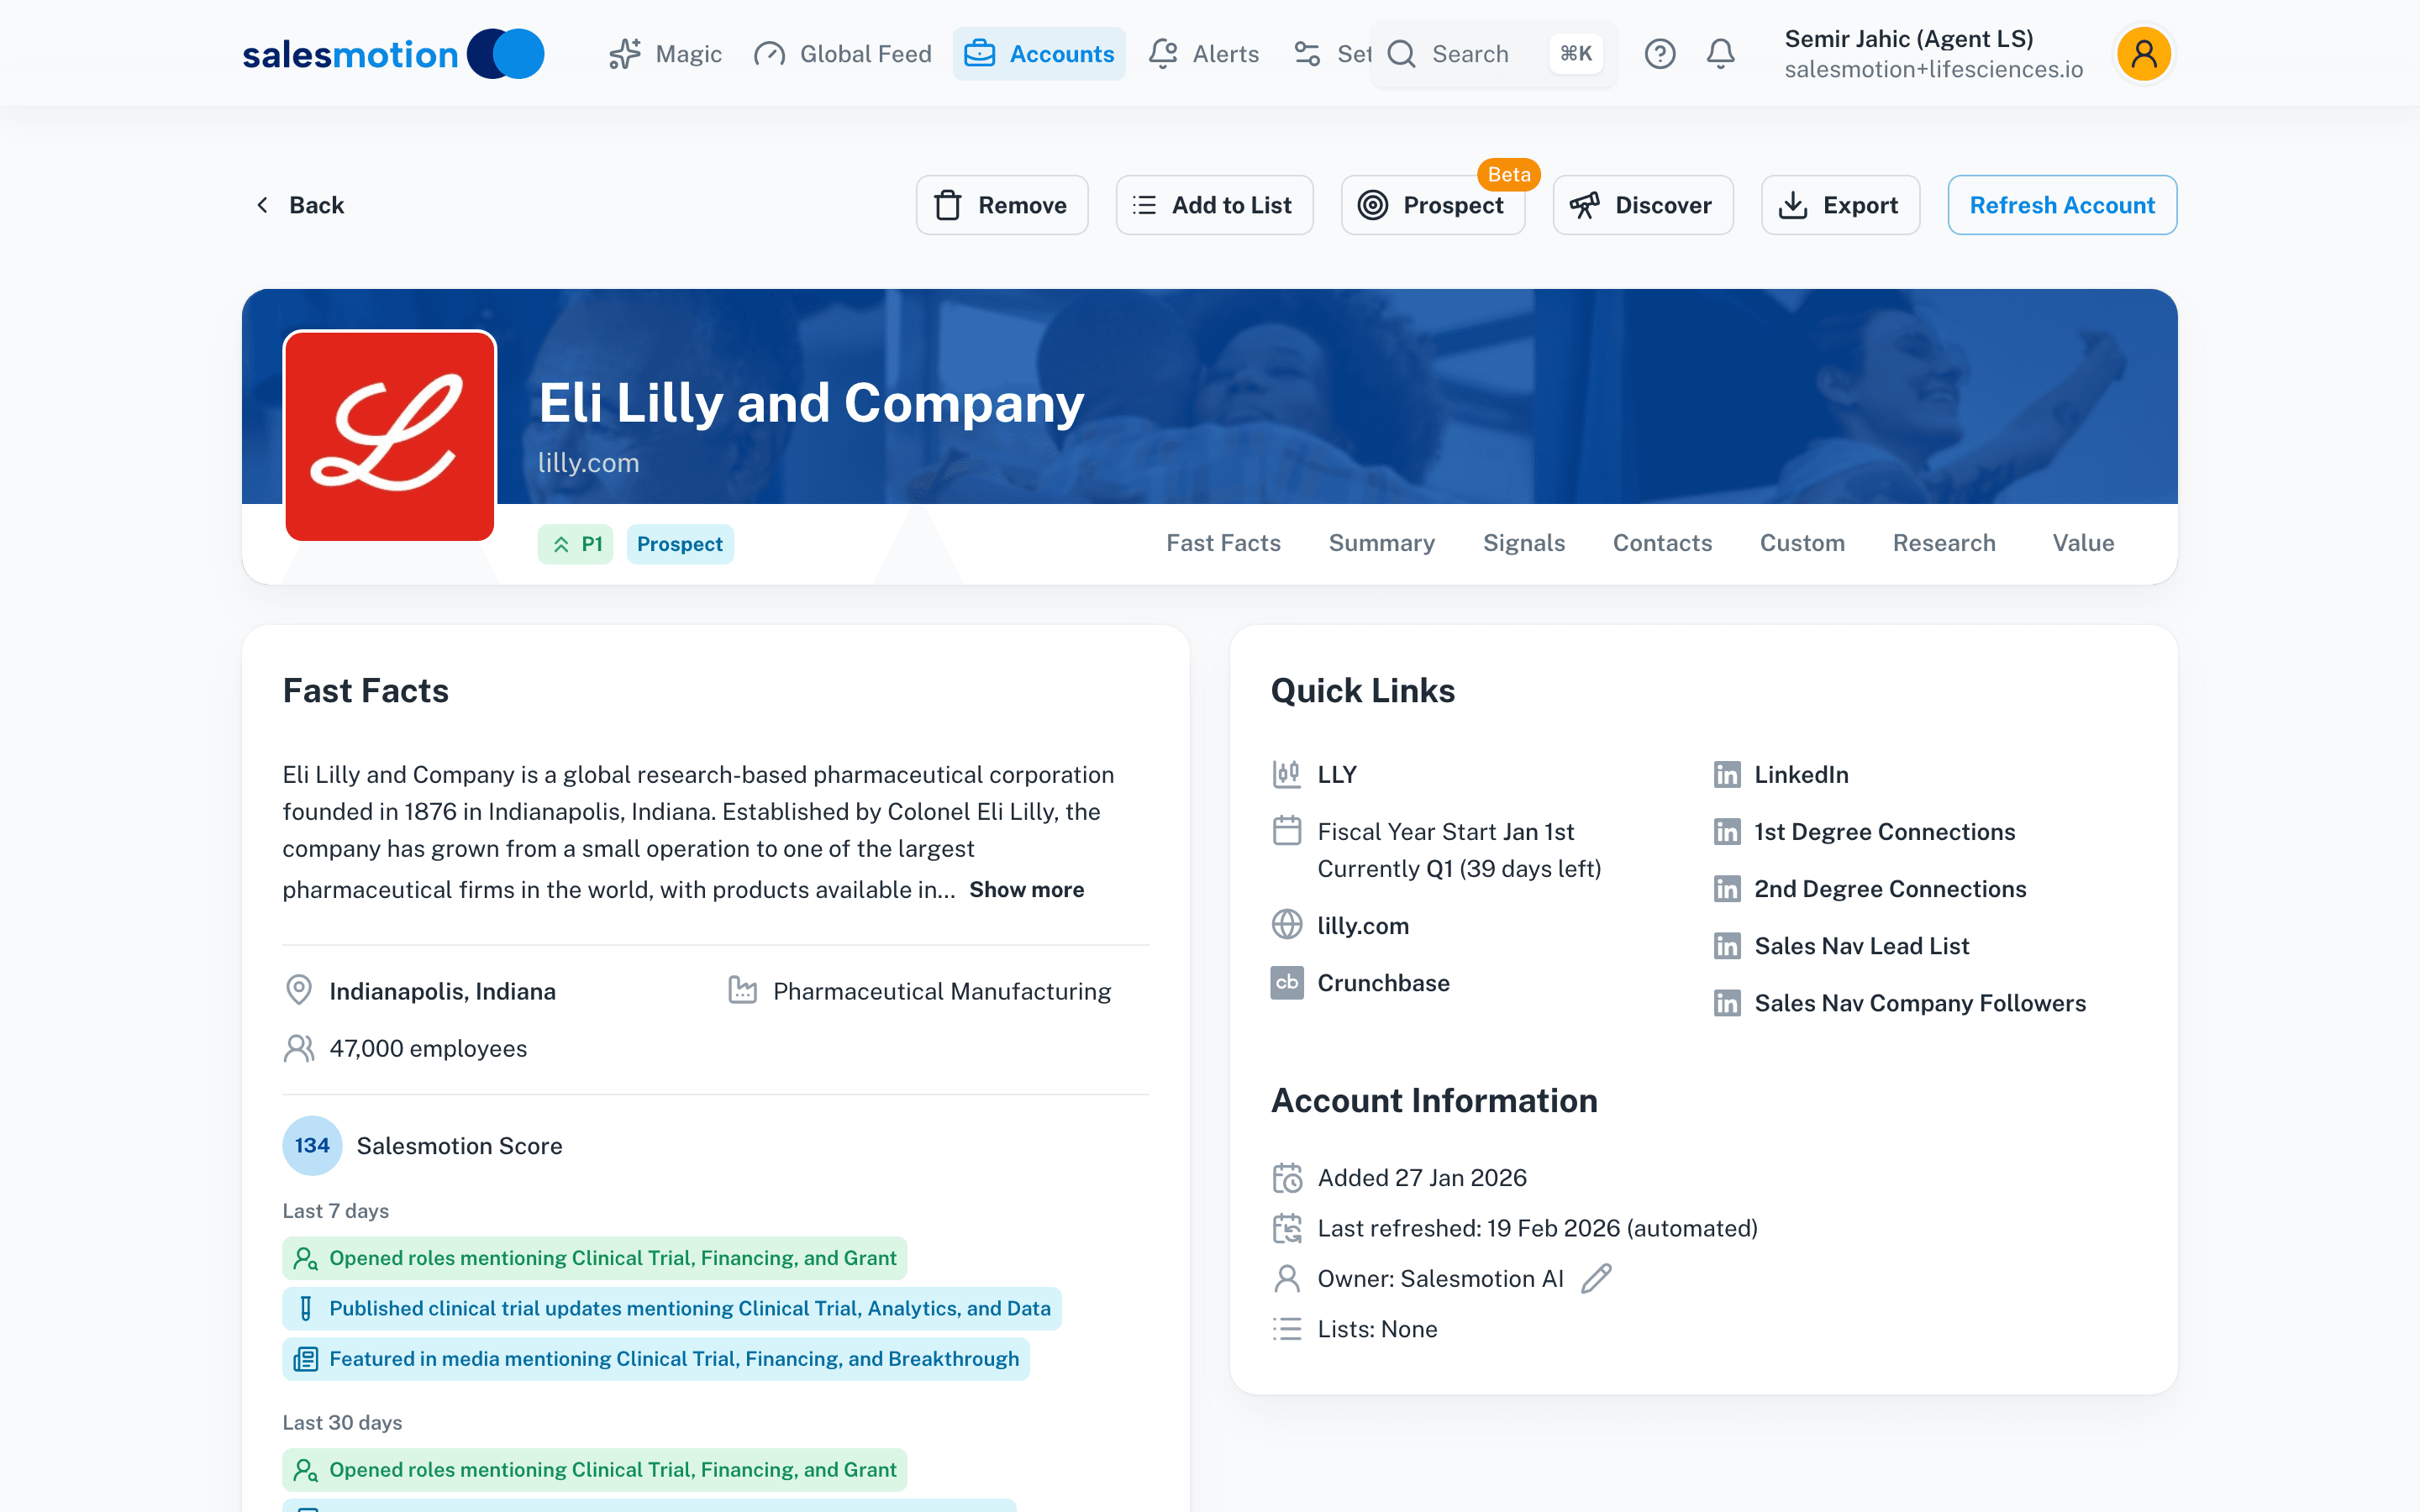Click Add to List button

coord(1214,205)
